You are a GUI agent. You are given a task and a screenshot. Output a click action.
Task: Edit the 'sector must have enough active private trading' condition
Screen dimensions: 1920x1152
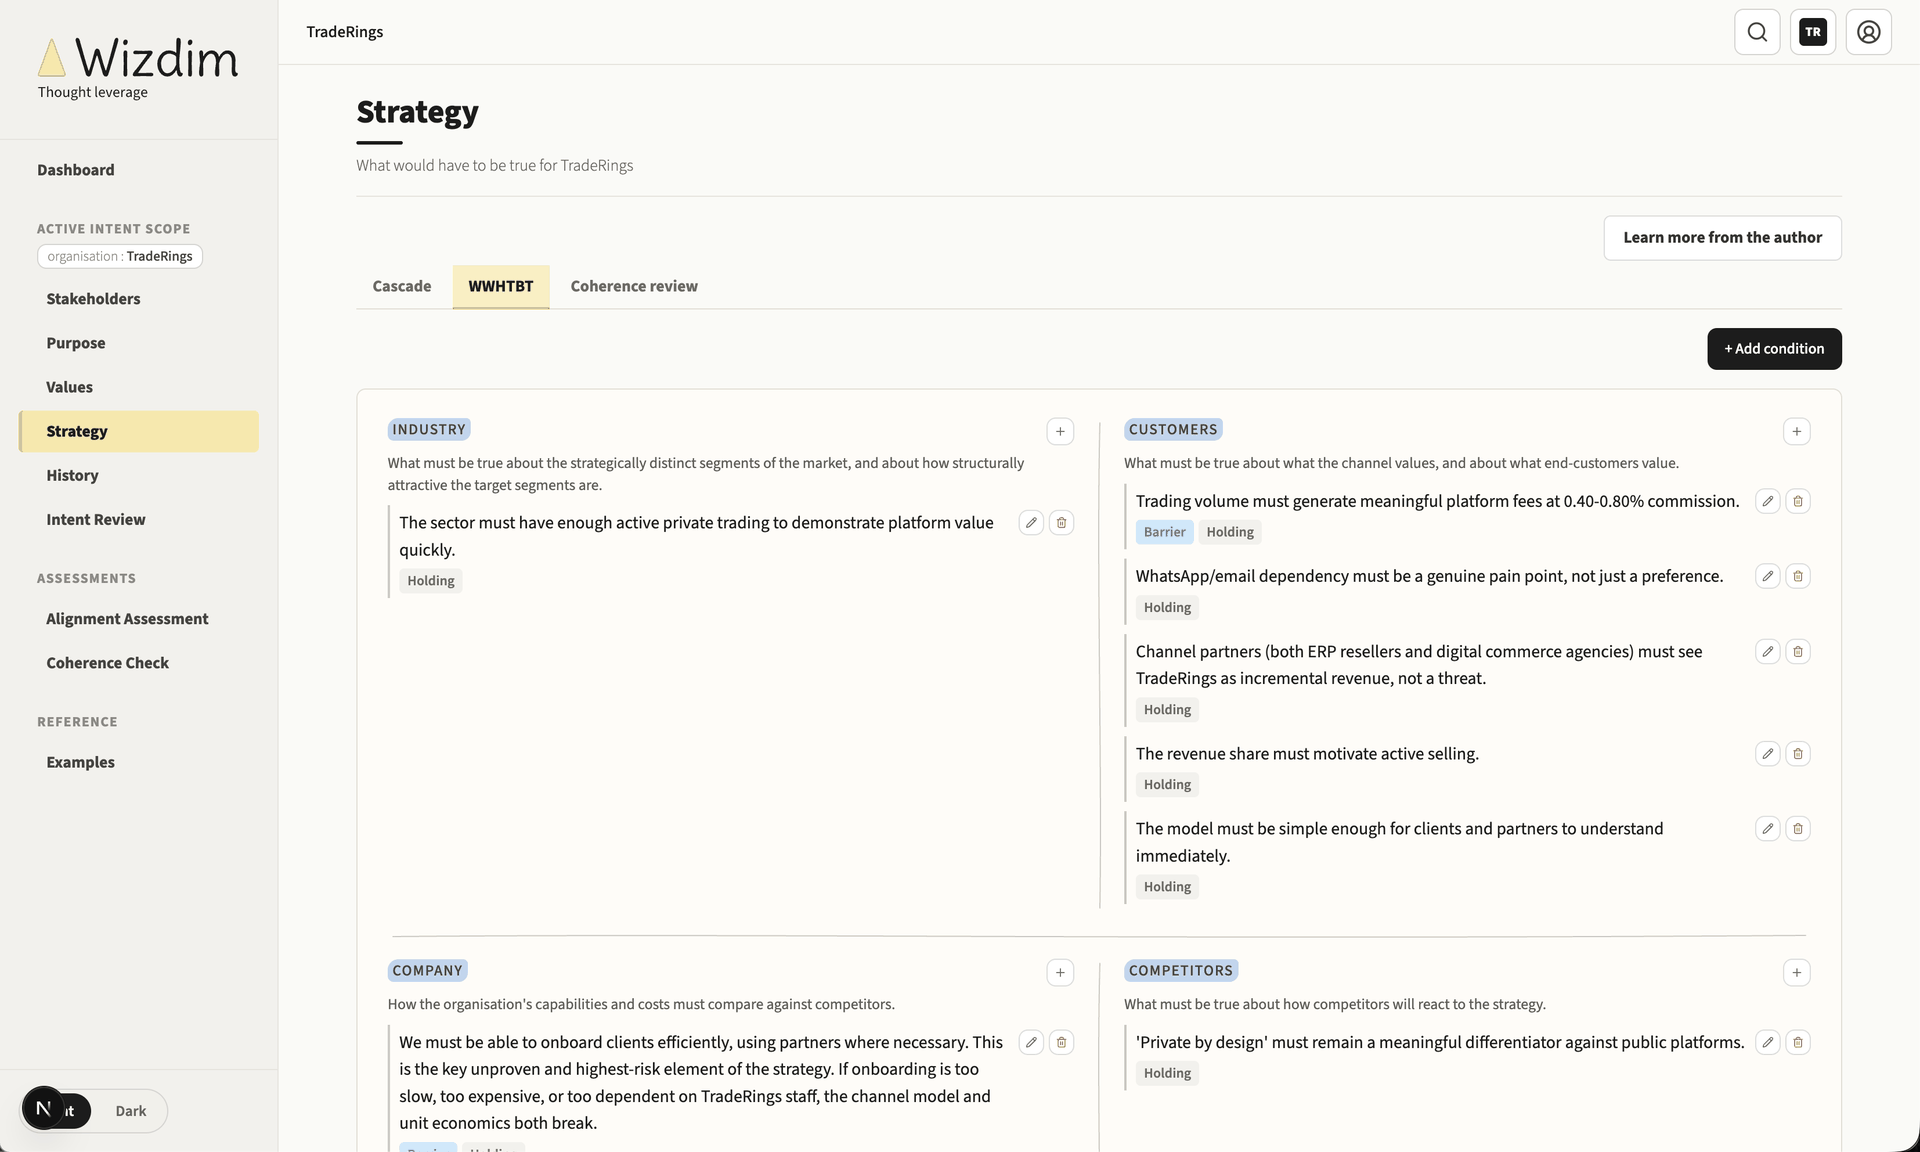point(1031,522)
